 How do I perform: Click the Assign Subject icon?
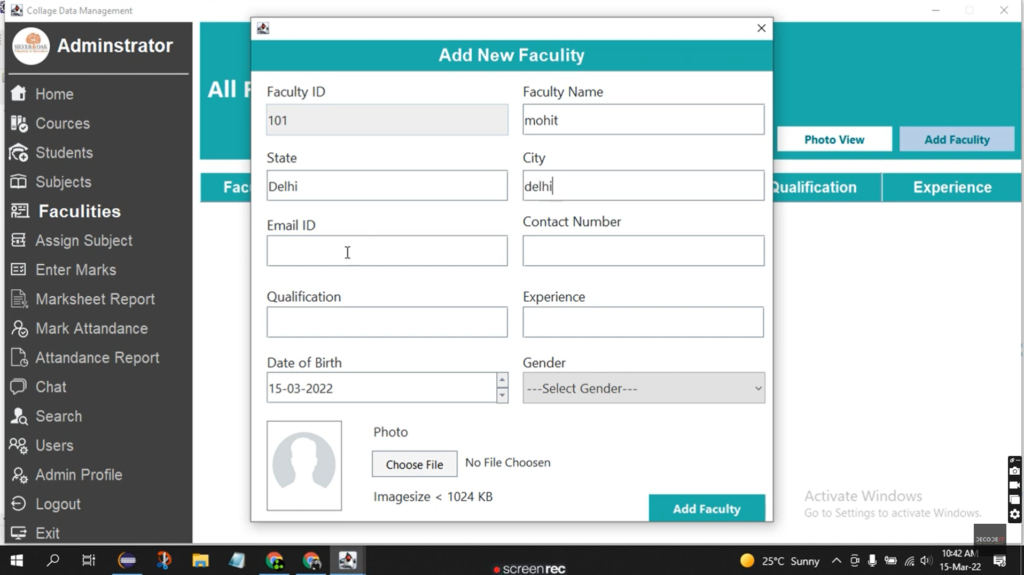[x=18, y=240]
